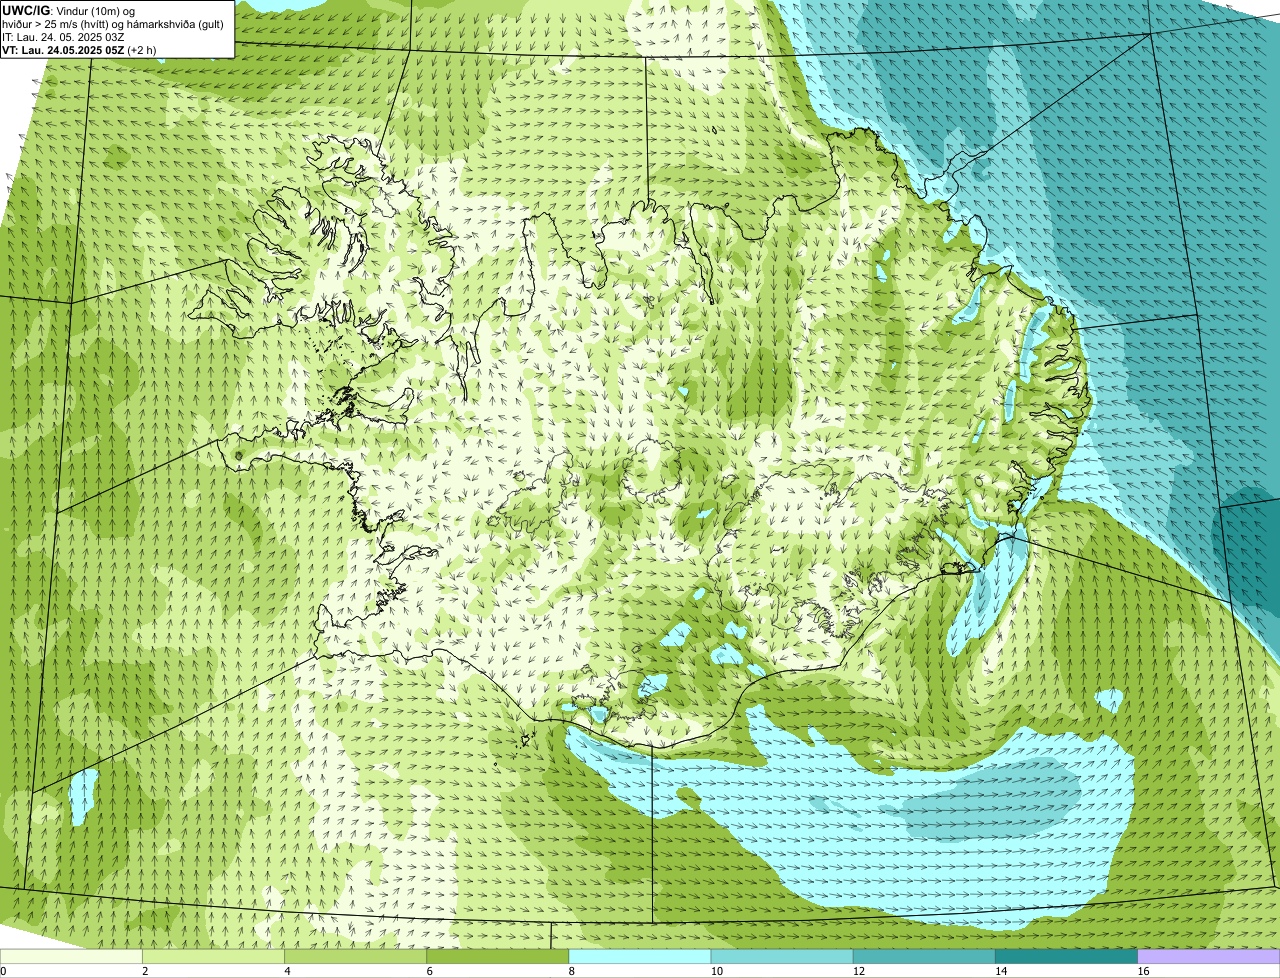Click the light cyan 8–10 legend swatch
The image size is (1280, 978).
(x=639, y=956)
